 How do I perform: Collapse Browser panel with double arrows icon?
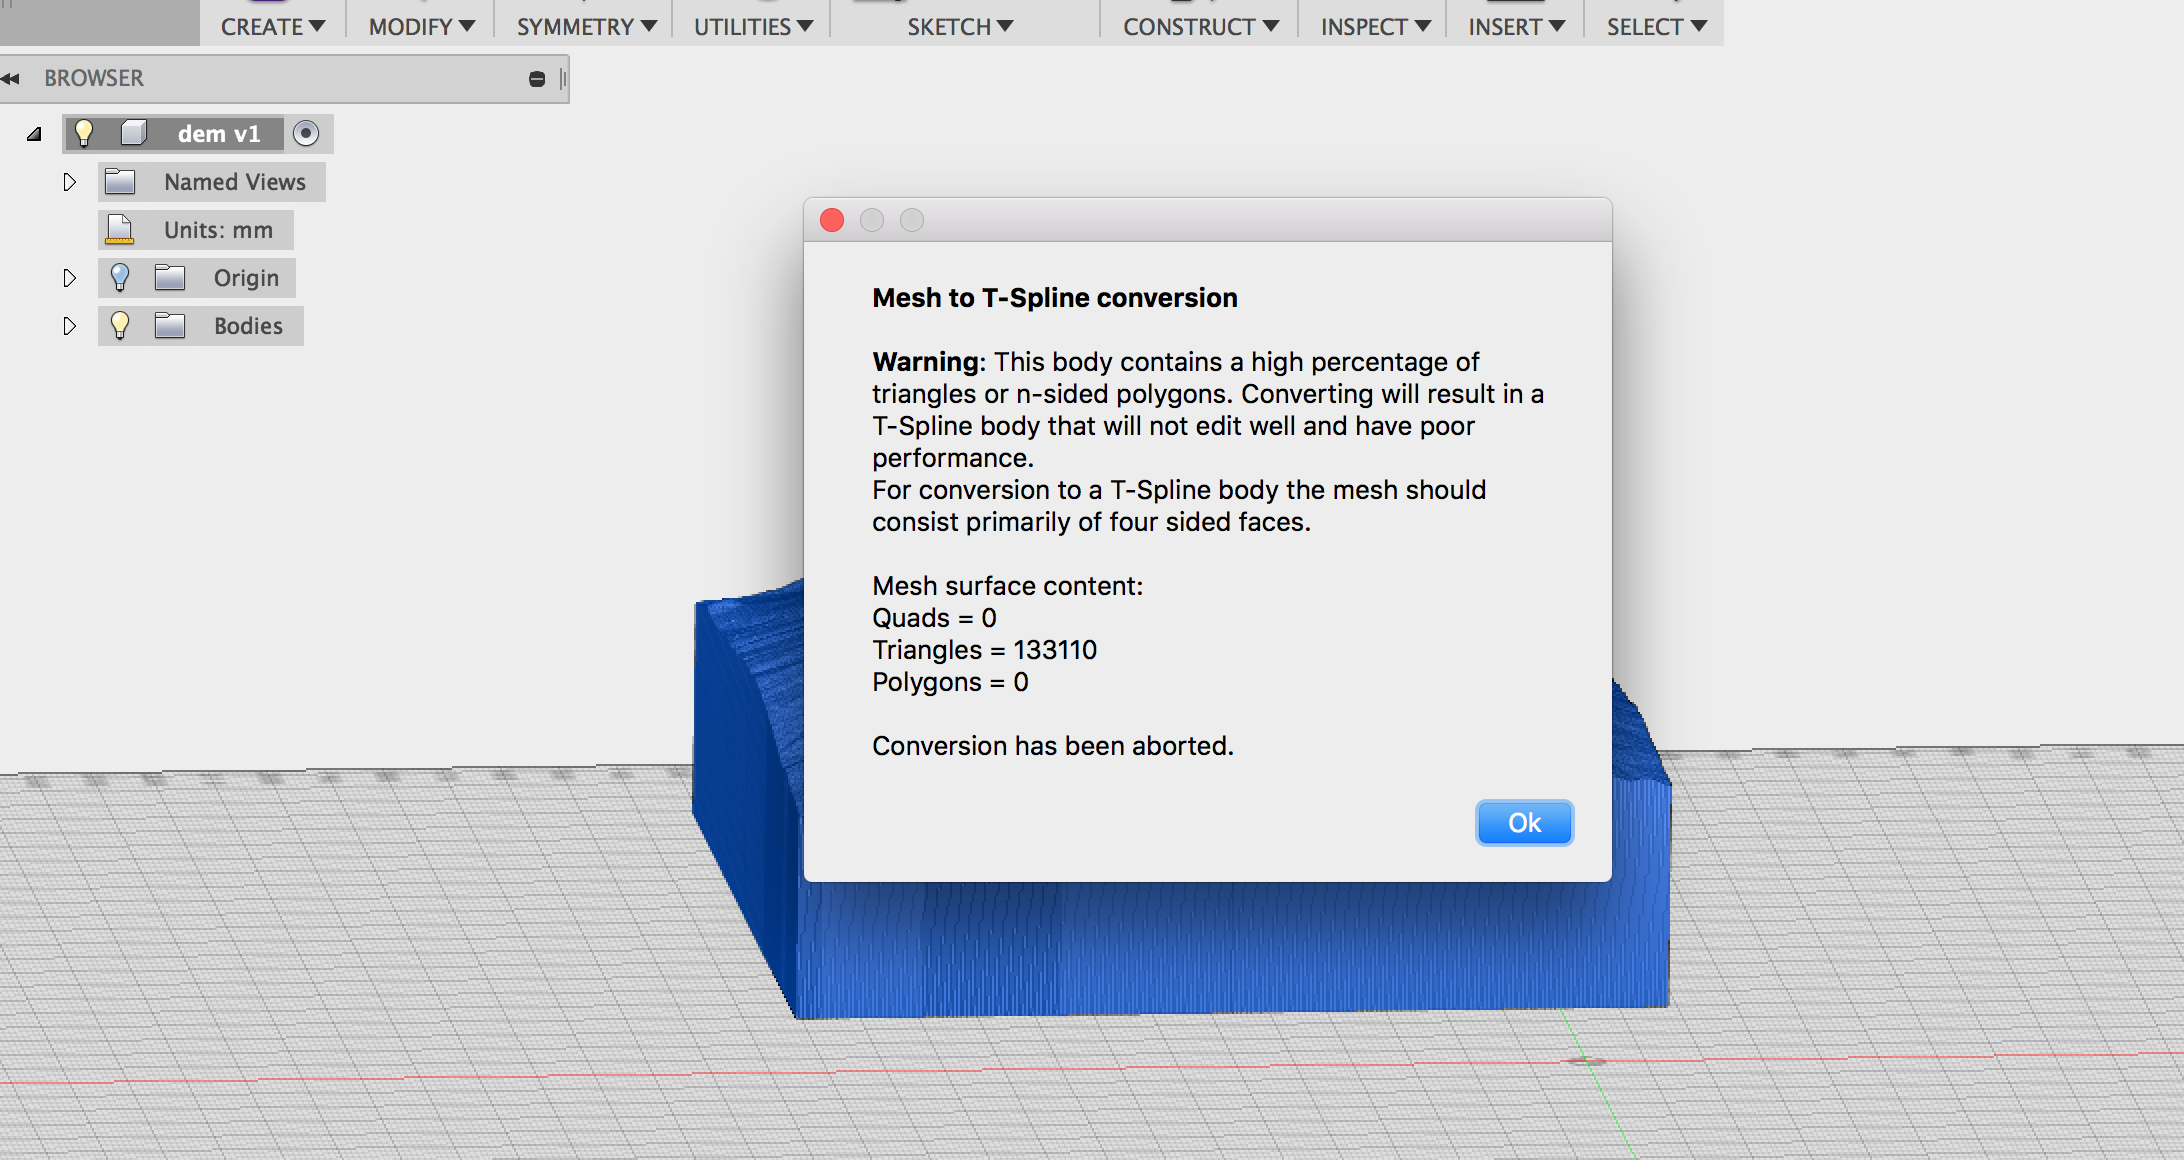11,78
